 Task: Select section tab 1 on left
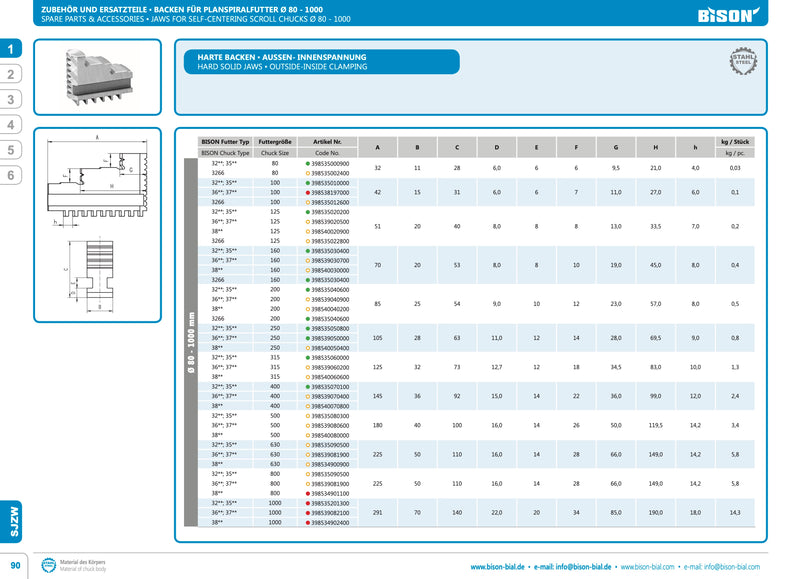click(x=11, y=49)
